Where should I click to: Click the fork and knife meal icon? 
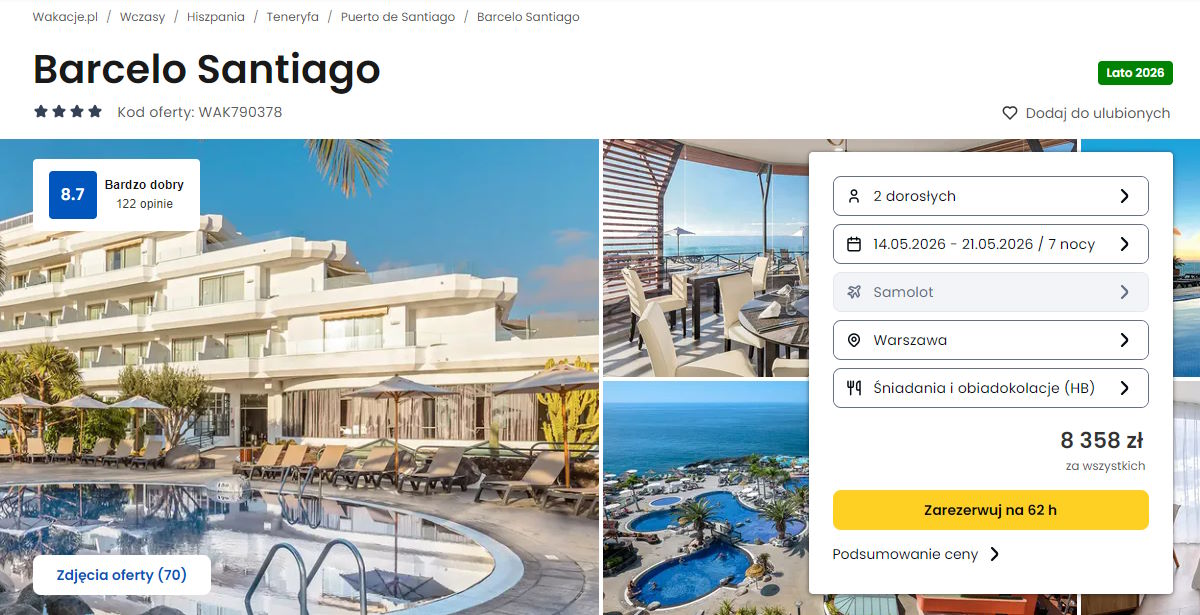coord(854,388)
